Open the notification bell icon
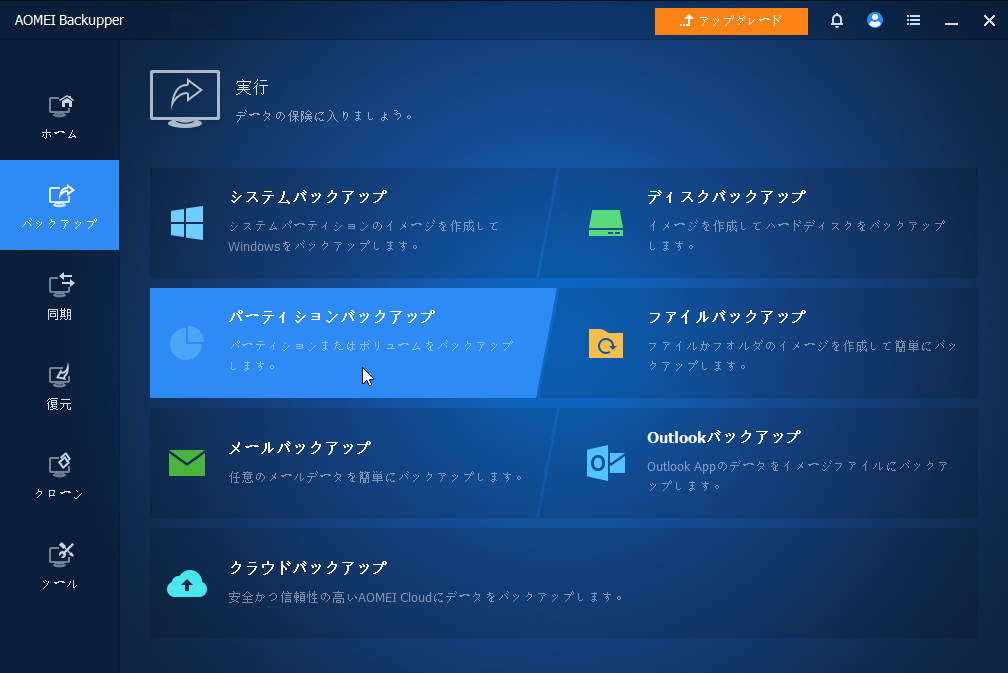This screenshot has height=673, width=1008. 836,20
